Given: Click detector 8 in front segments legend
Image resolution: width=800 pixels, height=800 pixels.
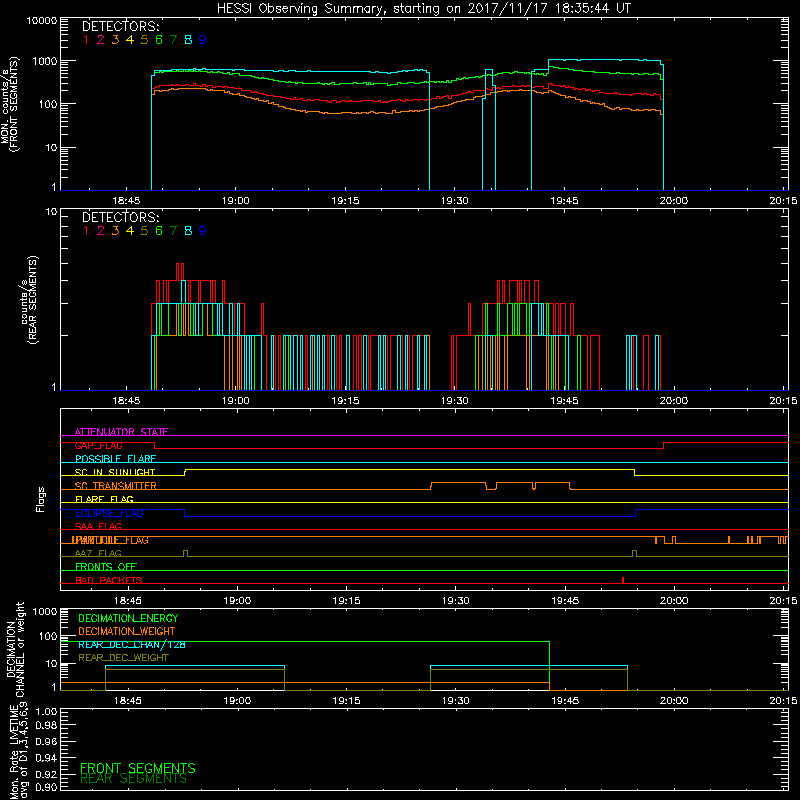Looking at the screenshot, I should (x=188, y=40).
